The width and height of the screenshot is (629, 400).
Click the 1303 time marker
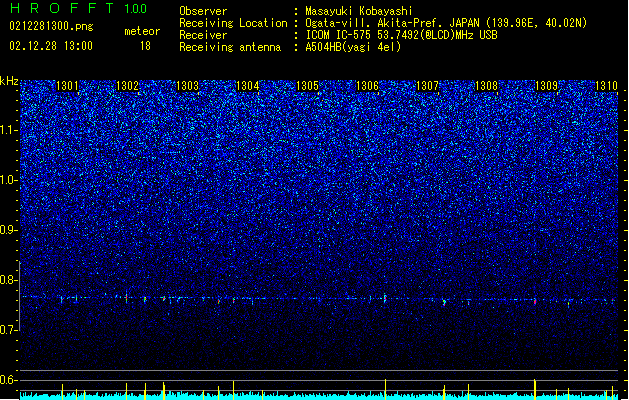pyautogui.click(x=187, y=86)
